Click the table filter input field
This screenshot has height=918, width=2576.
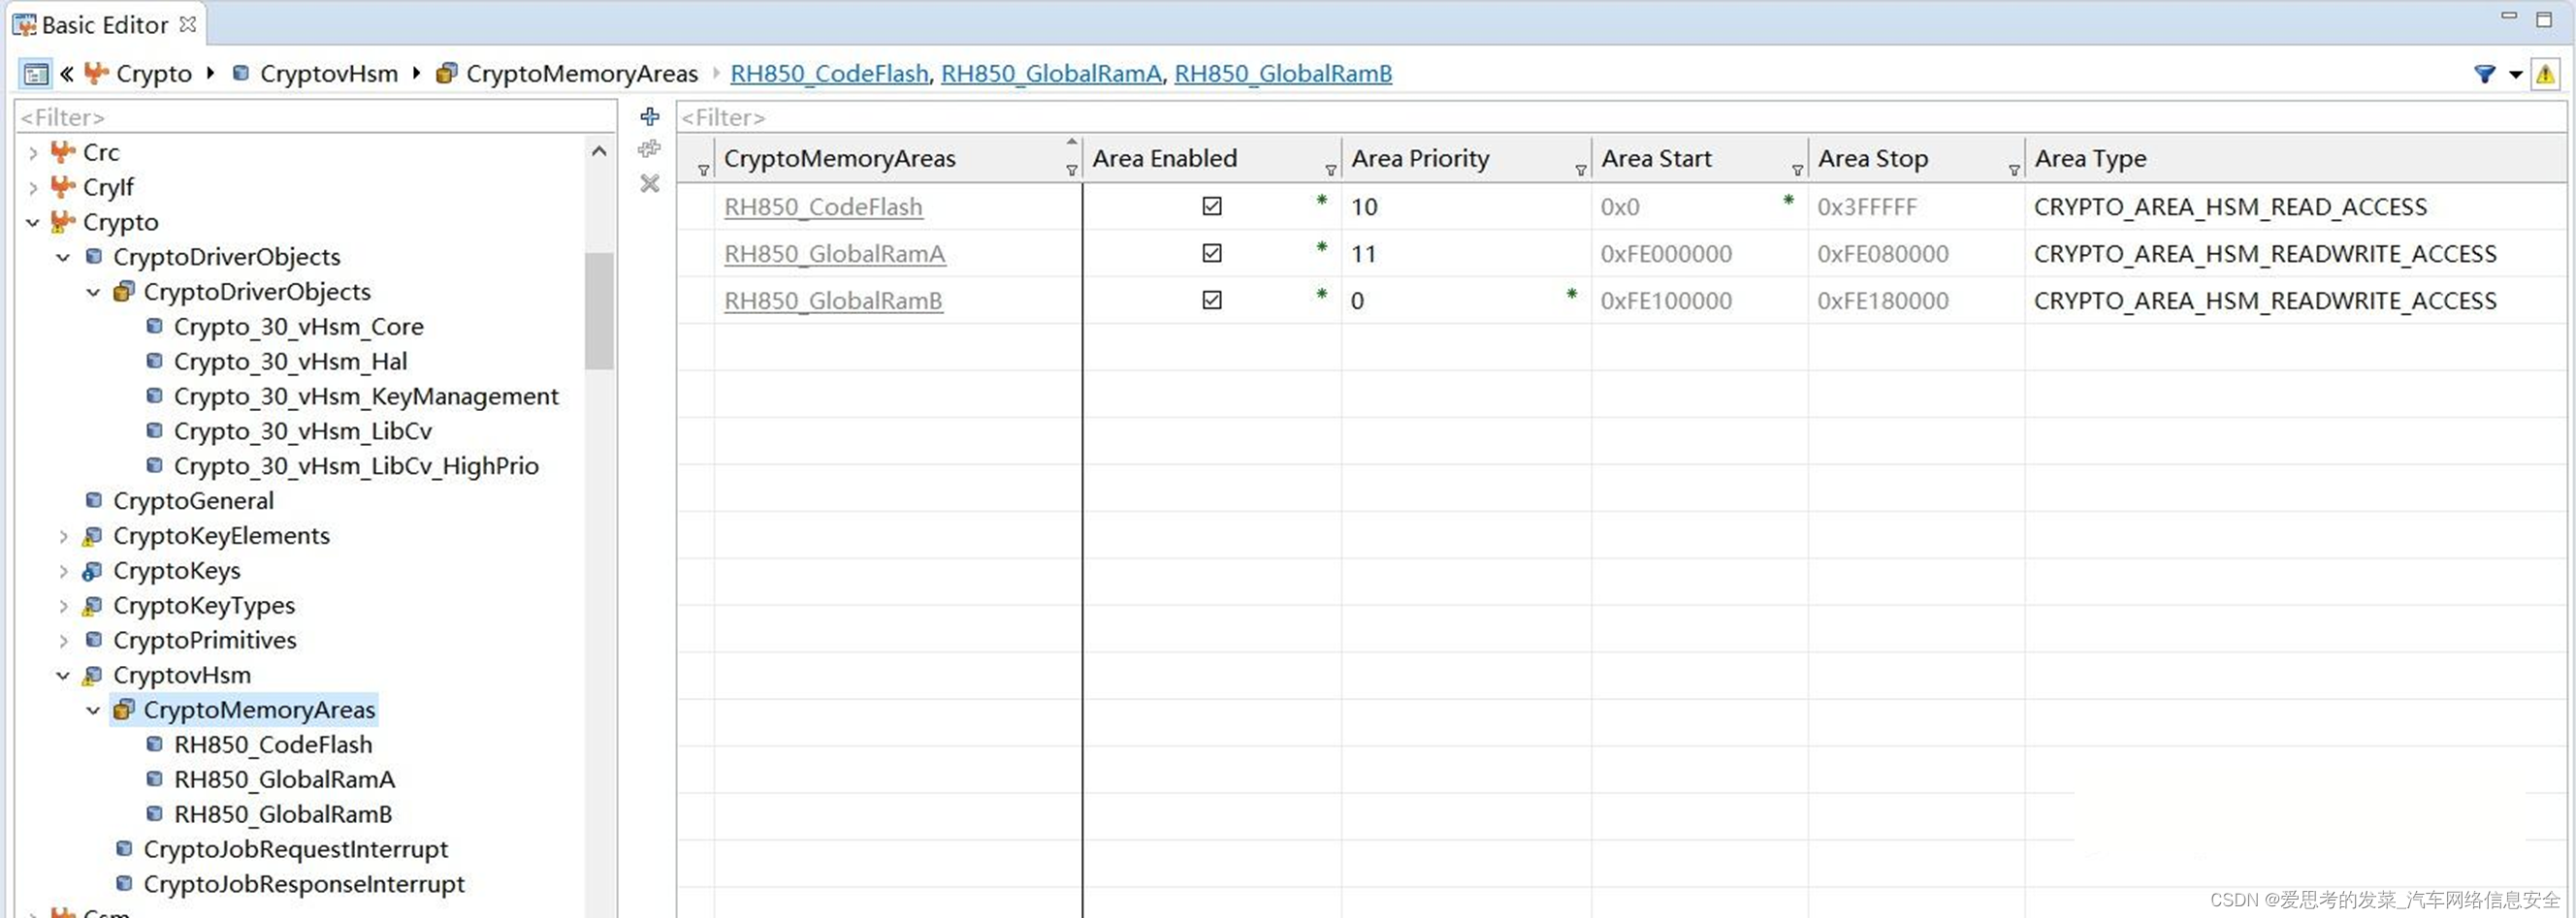pyautogui.click(x=1620, y=117)
